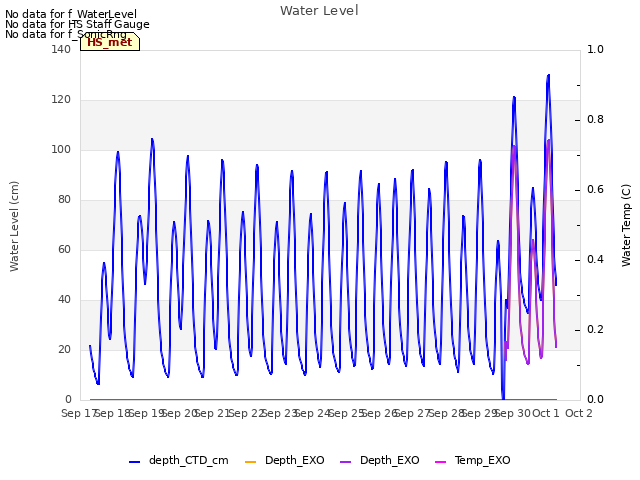Image resolution: width=640 pixels, height=480 pixels.
Task: Click 'No data for HS Staff Gauge' message
Action: coord(77,24)
